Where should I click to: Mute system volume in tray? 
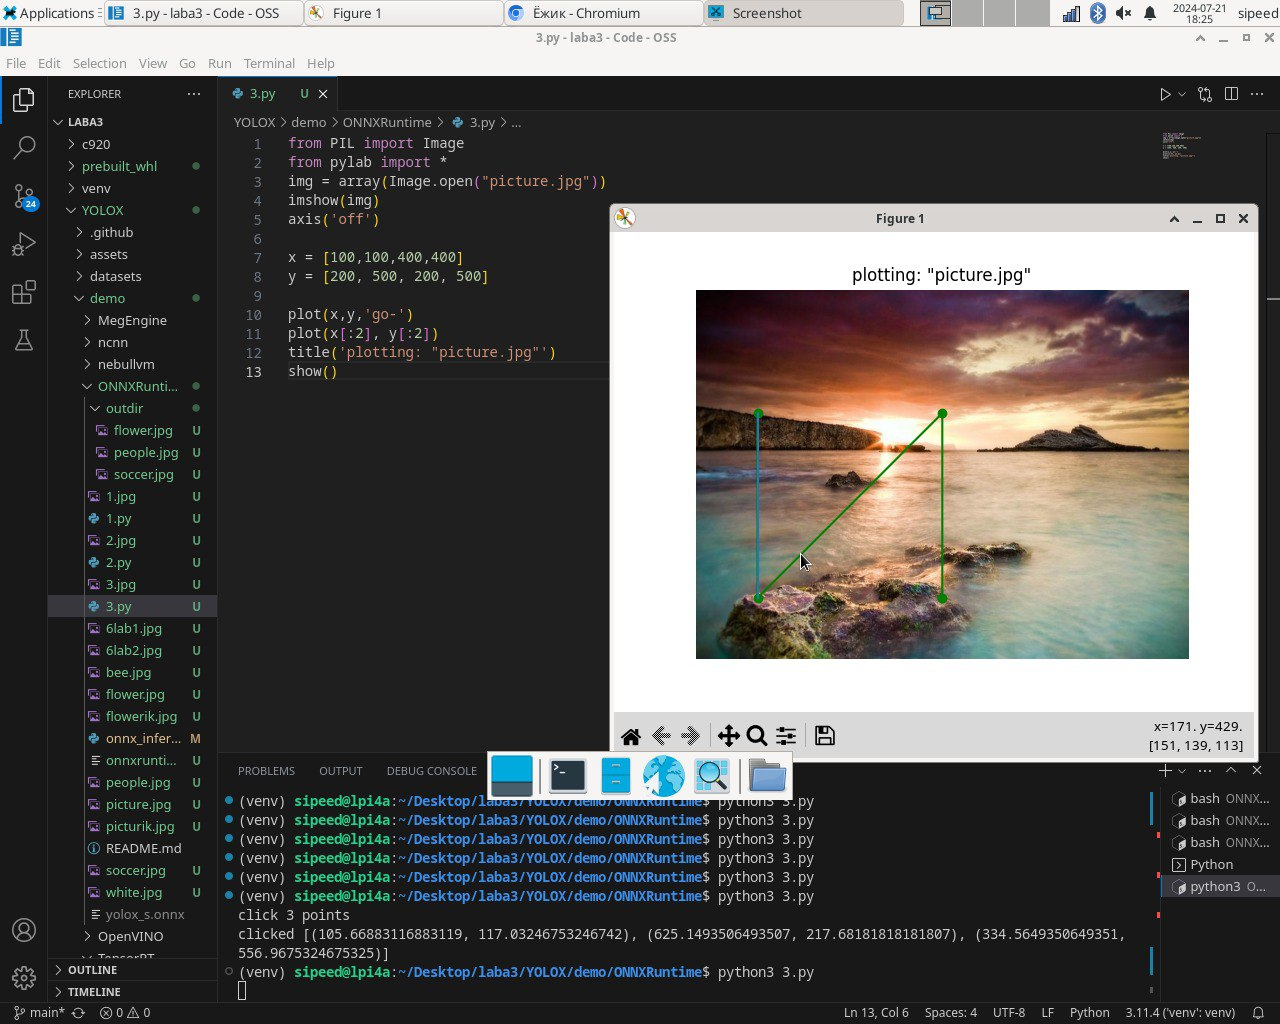pos(1124,13)
